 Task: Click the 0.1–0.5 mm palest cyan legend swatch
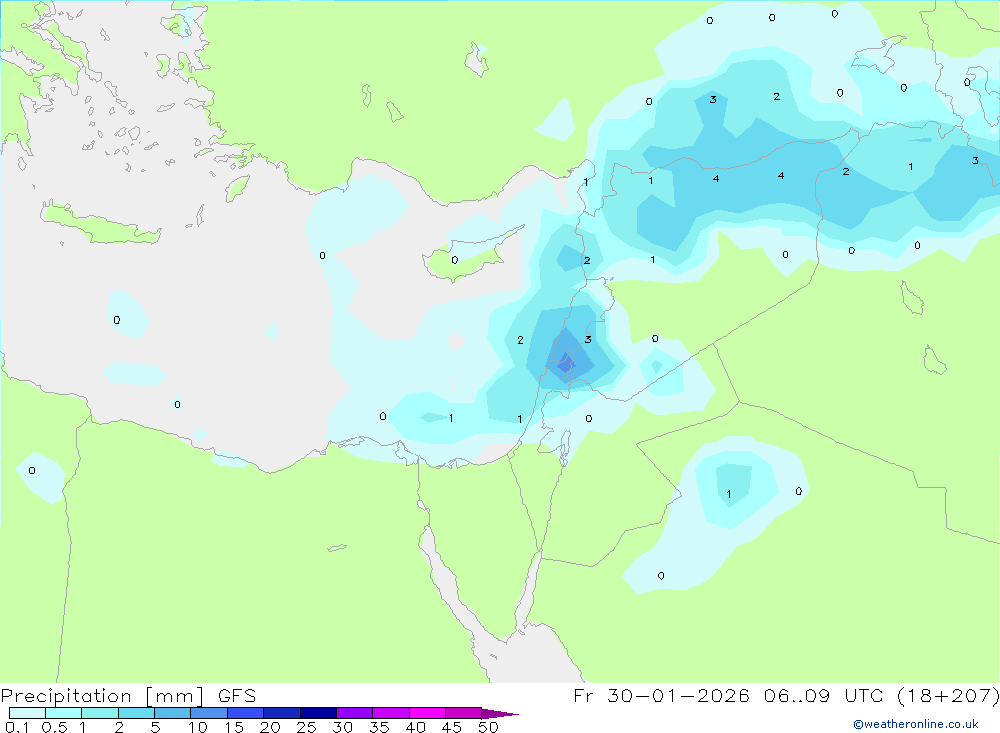(27, 713)
